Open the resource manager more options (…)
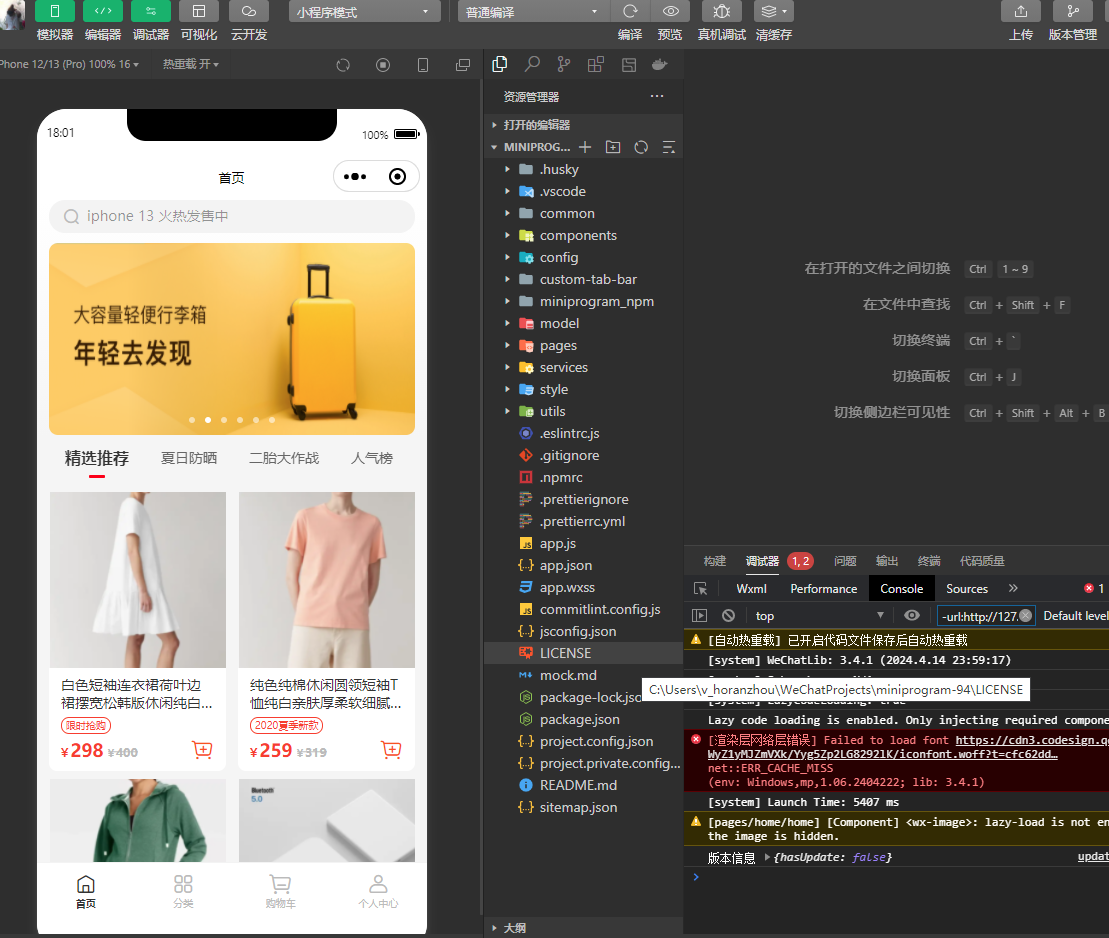The height and width of the screenshot is (938, 1109). pos(657,96)
